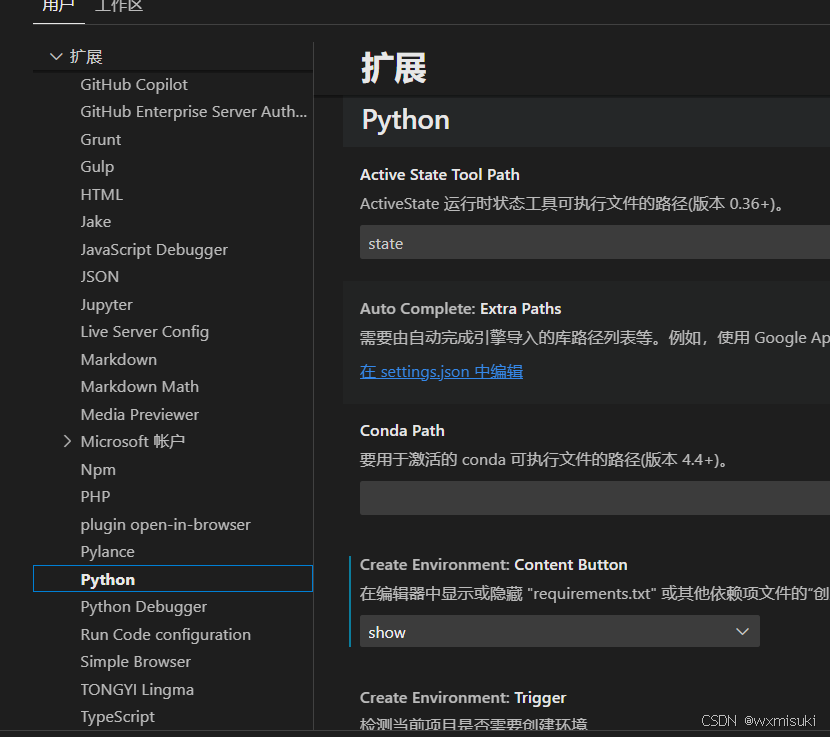Select GitHub Enterprise Server Auth settings

[193, 111]
